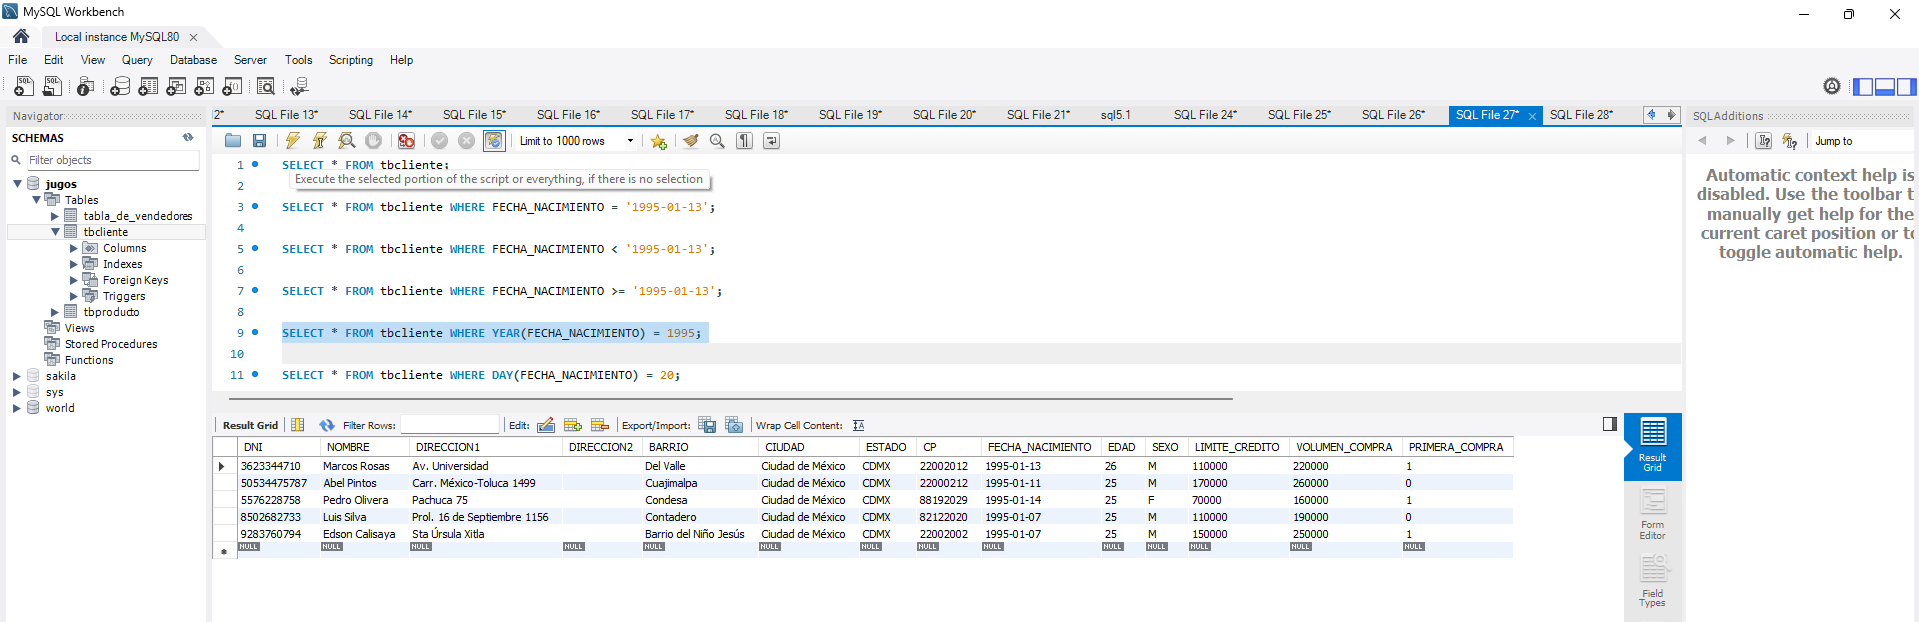
Task: Expand the tbproducto table
Action: point(55,312)
